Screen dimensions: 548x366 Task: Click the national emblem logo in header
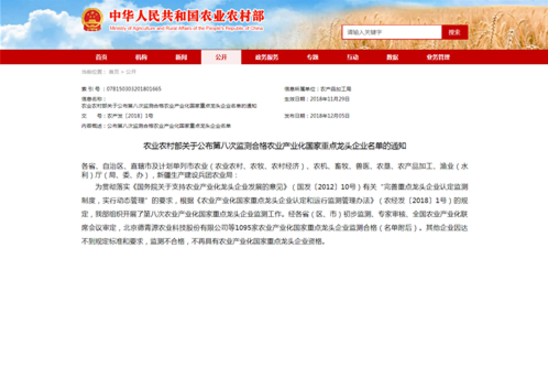[92, 20]
